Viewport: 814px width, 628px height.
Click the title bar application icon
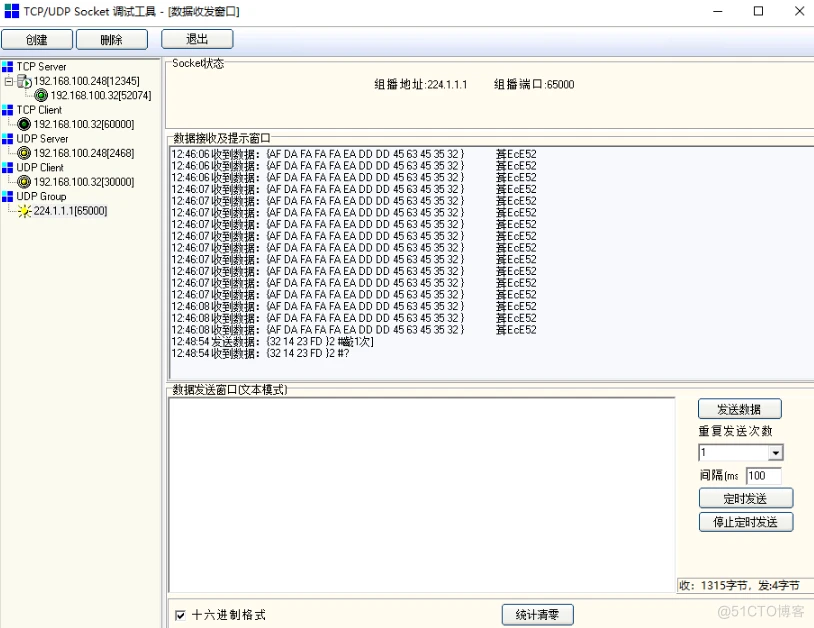pyautogui.click(x=13, y=11)
